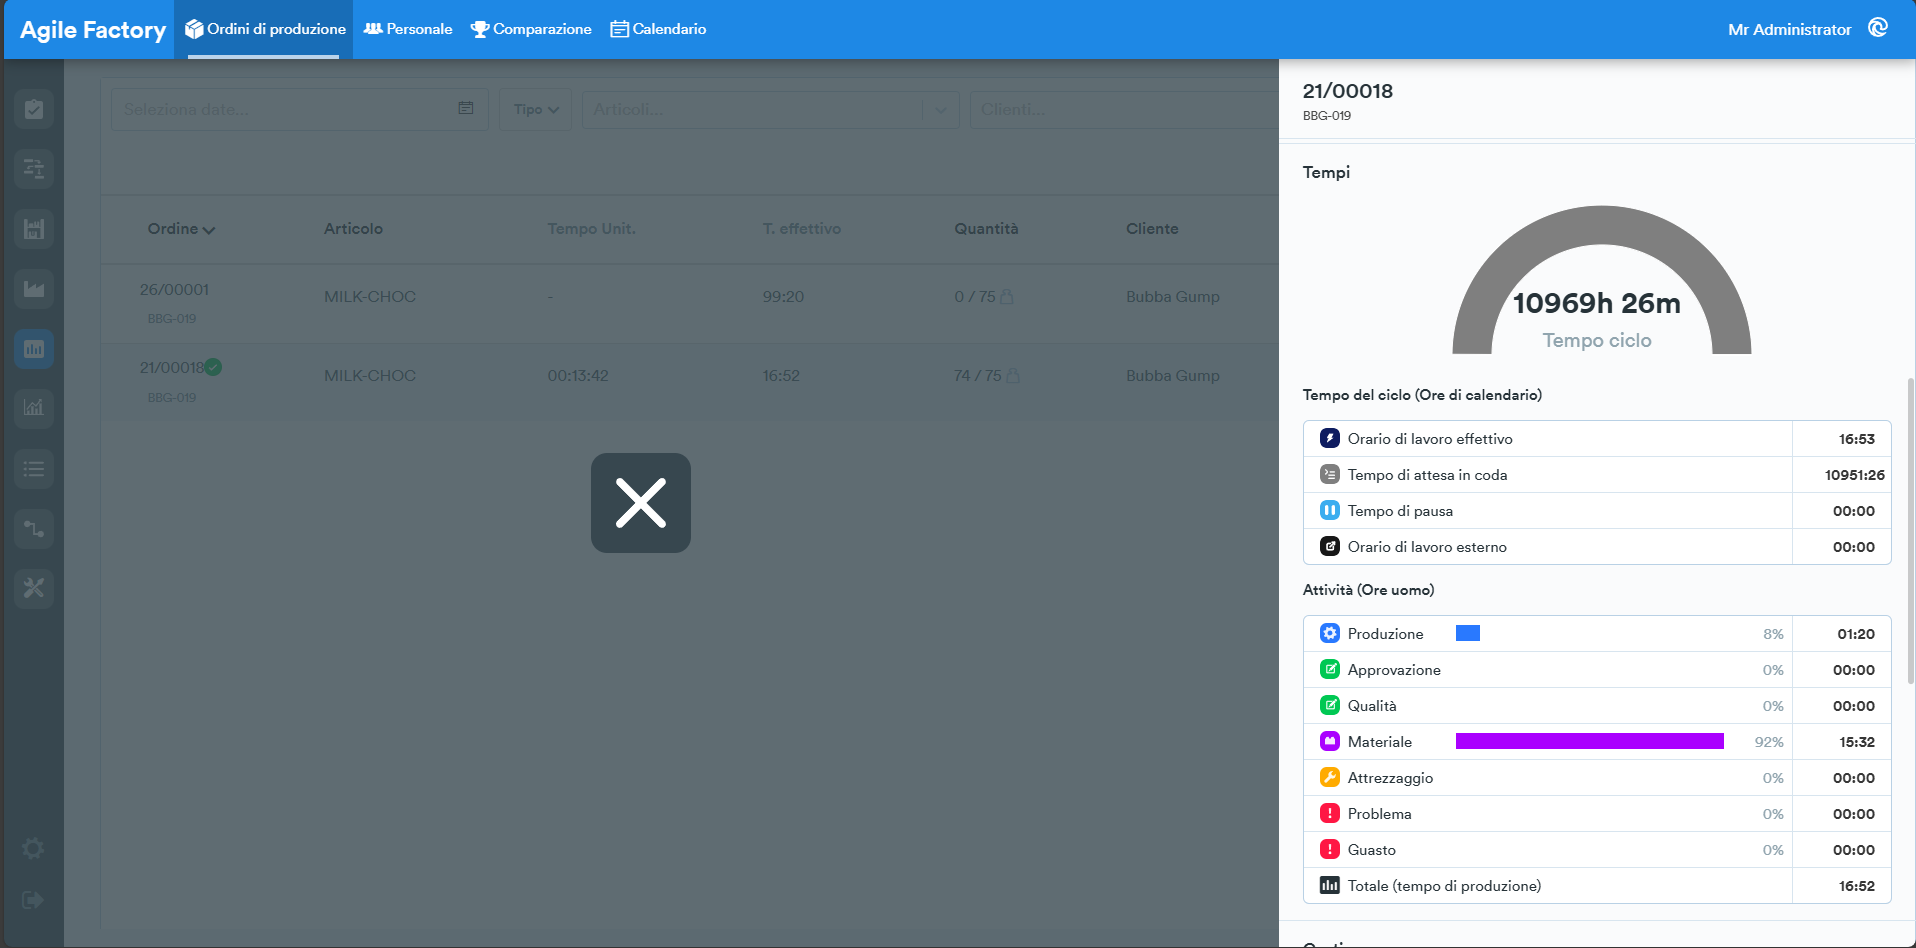Click the T. effettivo column header
Image resolution: width=1916 pixels, height=948 pixels.
[x=801, y=229]
